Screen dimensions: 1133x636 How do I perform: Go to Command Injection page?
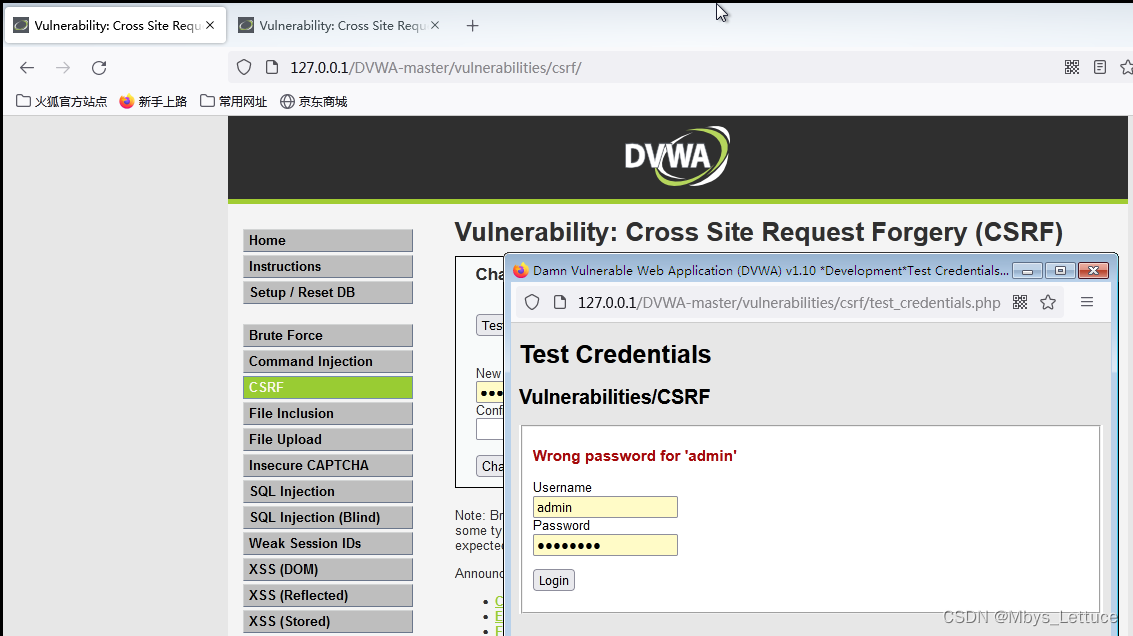tap(328, 361)
